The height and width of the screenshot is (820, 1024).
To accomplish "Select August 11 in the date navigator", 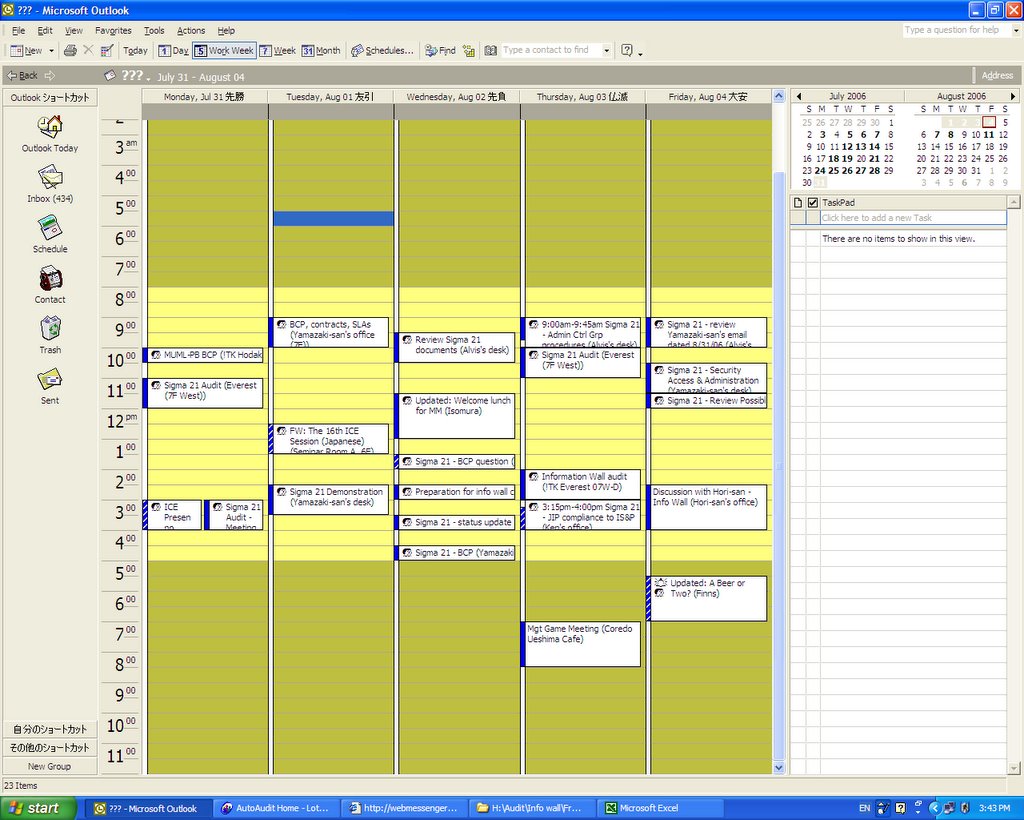I will [x=989, y=134].
